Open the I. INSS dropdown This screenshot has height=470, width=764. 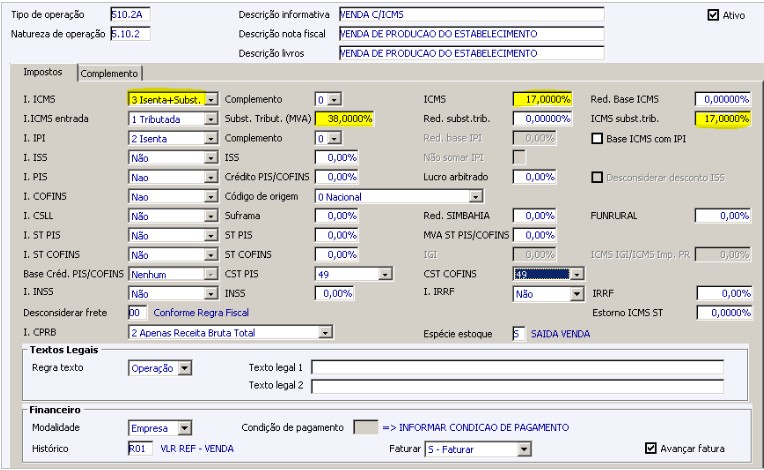[211, 294]
